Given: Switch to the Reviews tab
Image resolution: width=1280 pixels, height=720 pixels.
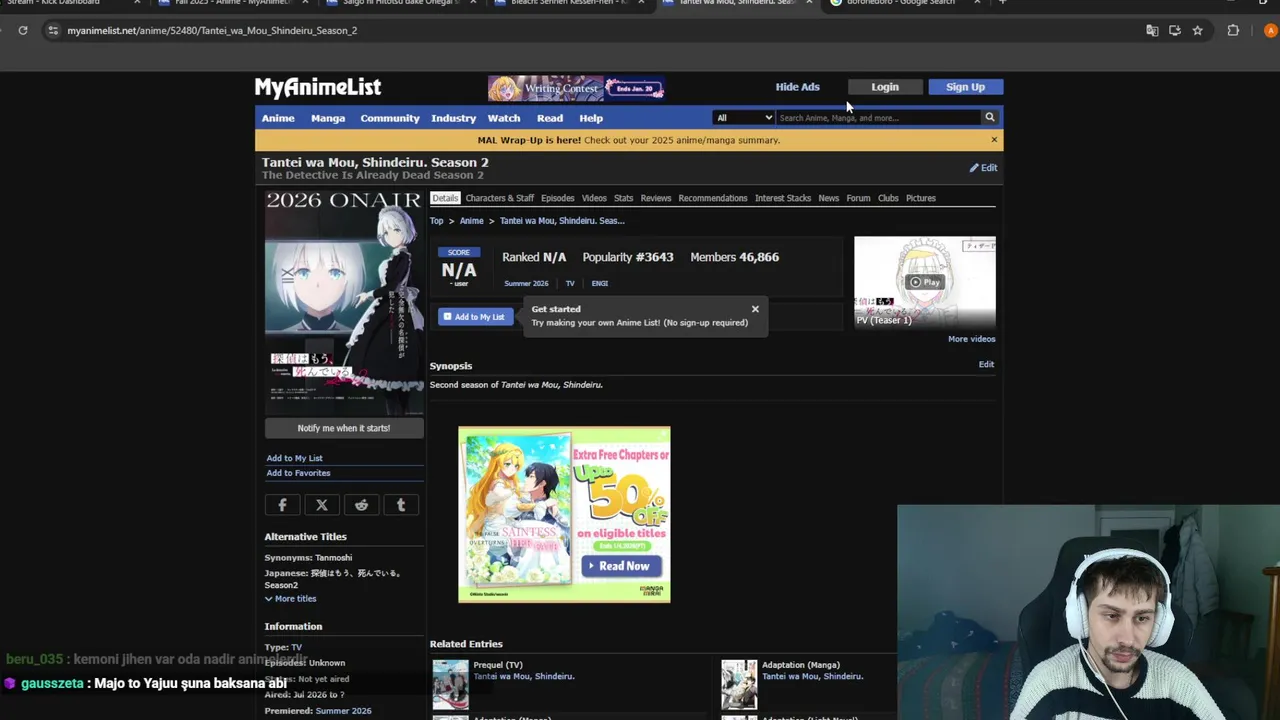Looking at the screenshot, I should point(656,198).
